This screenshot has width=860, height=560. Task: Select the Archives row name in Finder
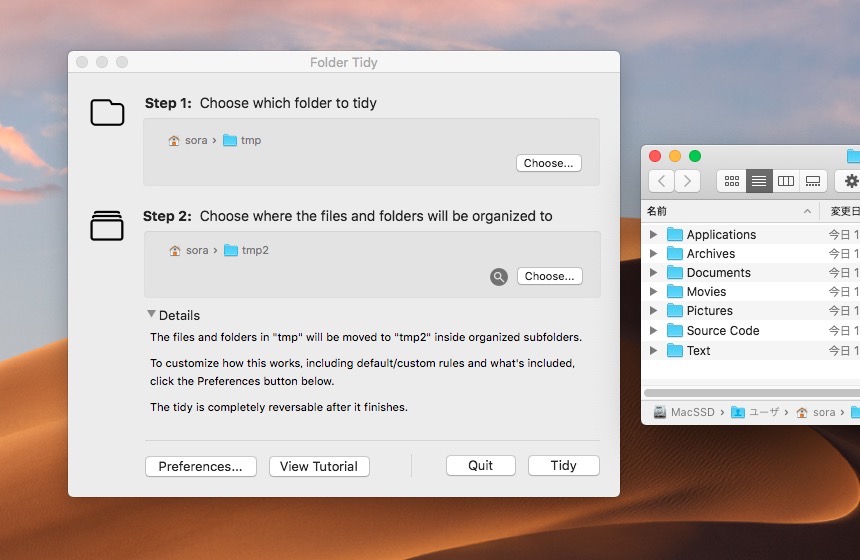click(711, 253)
